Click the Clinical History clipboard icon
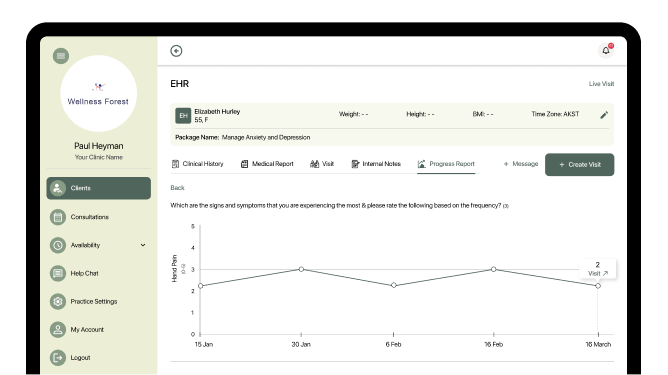 (175, 164)
